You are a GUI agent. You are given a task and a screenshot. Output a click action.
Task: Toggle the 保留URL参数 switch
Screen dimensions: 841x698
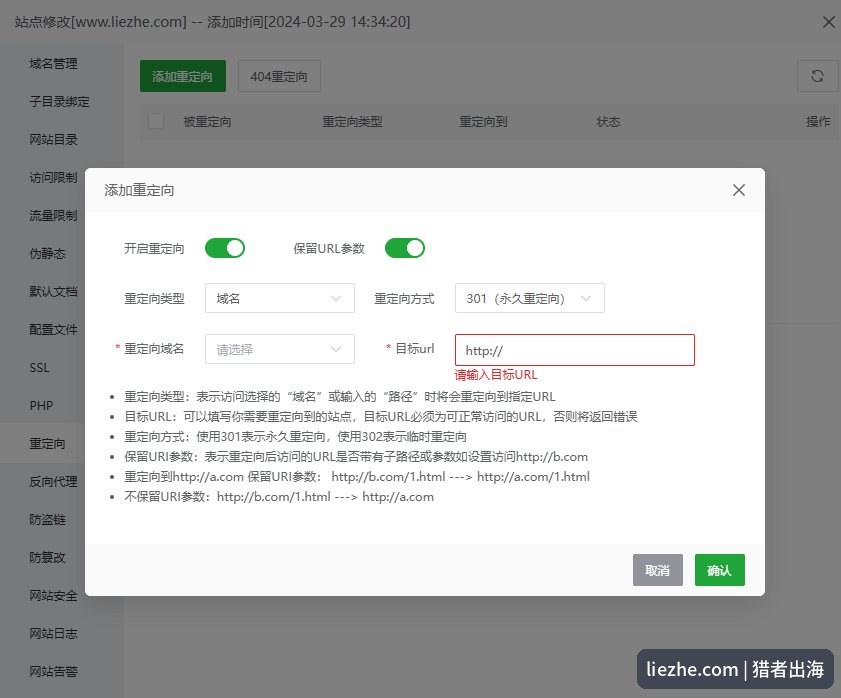404,248
